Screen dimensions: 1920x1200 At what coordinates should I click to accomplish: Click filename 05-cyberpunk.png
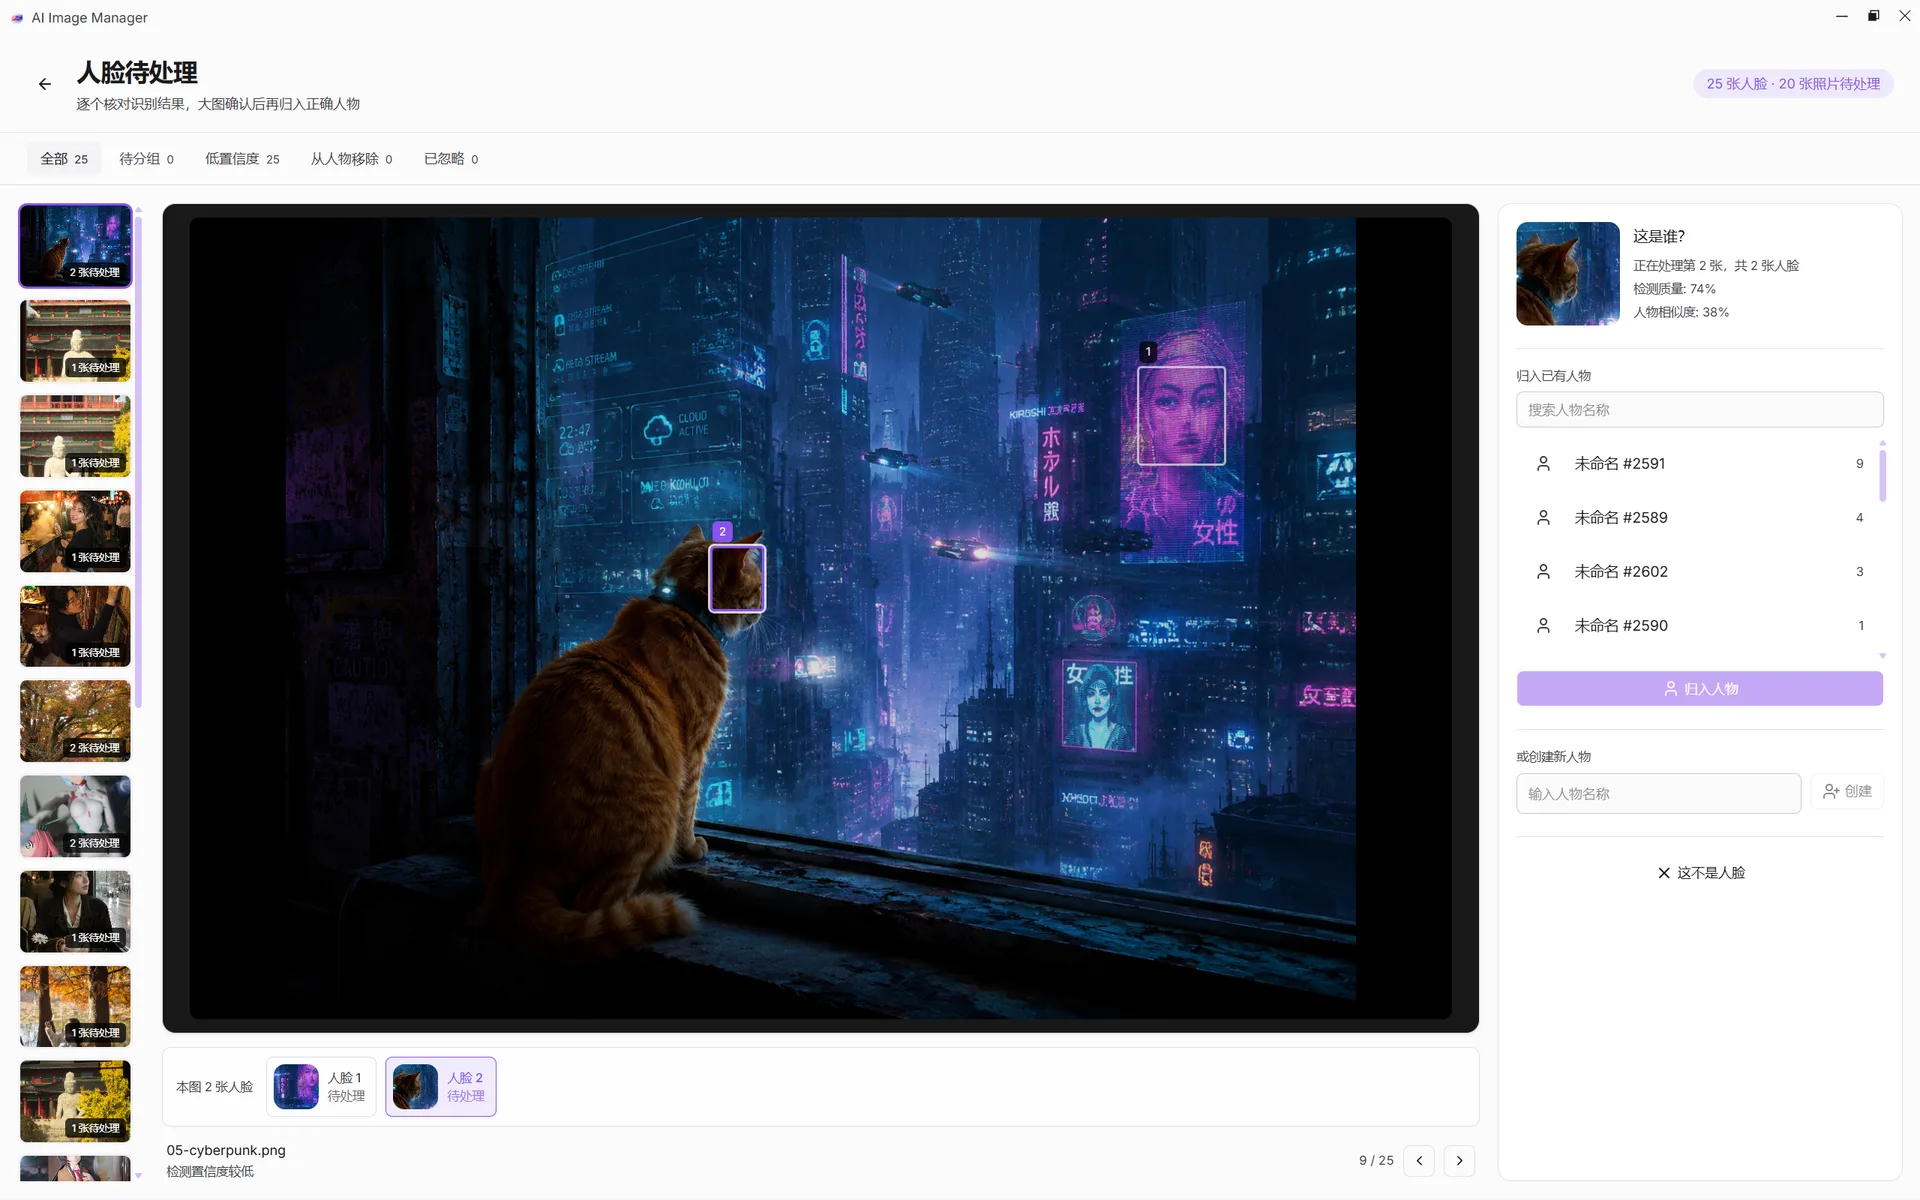pyautogui.click(x=226, y=1150)
